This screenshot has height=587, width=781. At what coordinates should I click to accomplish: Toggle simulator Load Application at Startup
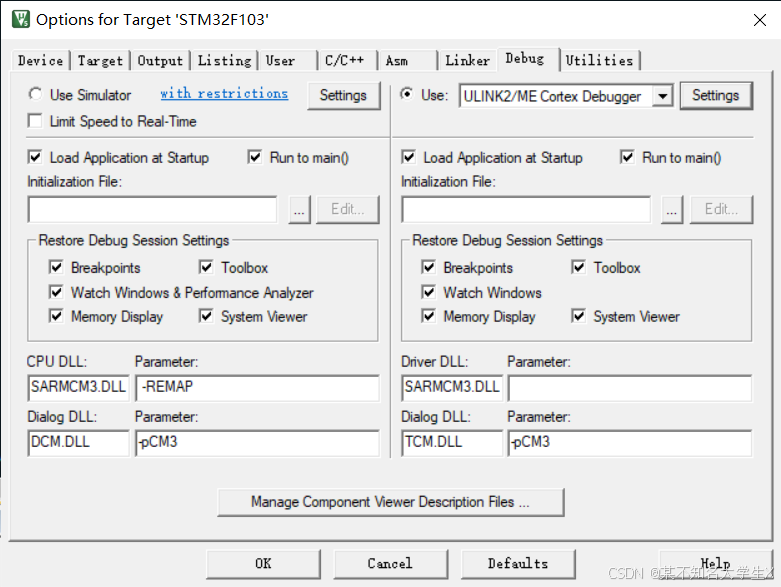[35, 157]
